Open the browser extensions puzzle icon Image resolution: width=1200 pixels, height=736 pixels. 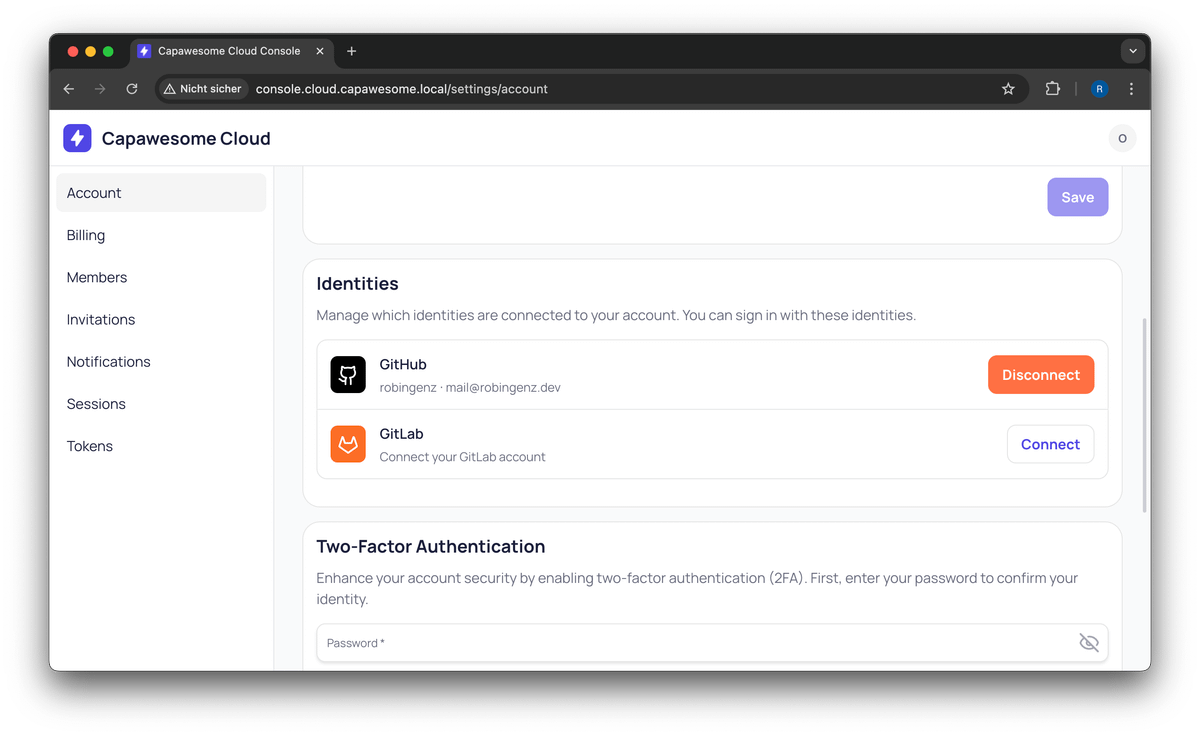1052,88
